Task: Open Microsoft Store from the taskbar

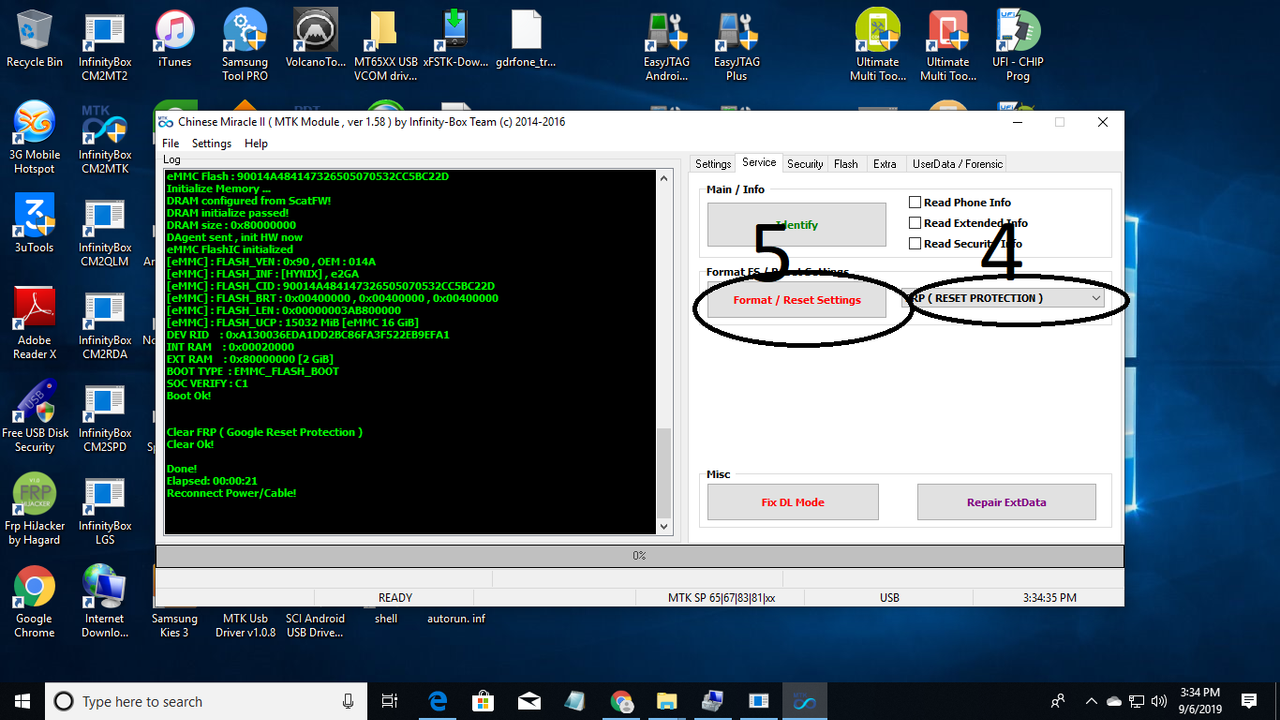Action: click(484, 701)
